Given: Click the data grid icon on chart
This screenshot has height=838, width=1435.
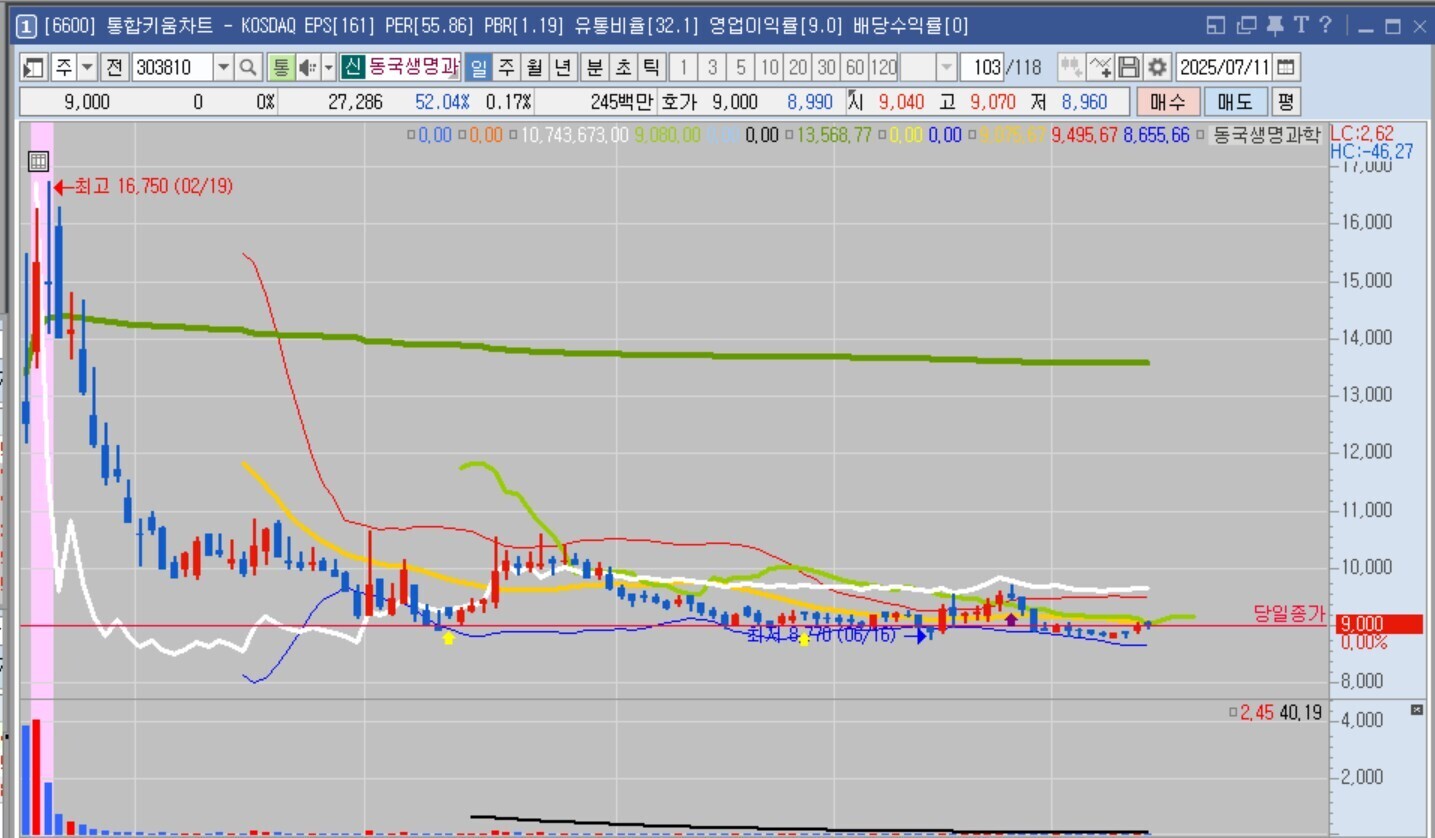Looking at the screenshot, I should tap(38, 161).
